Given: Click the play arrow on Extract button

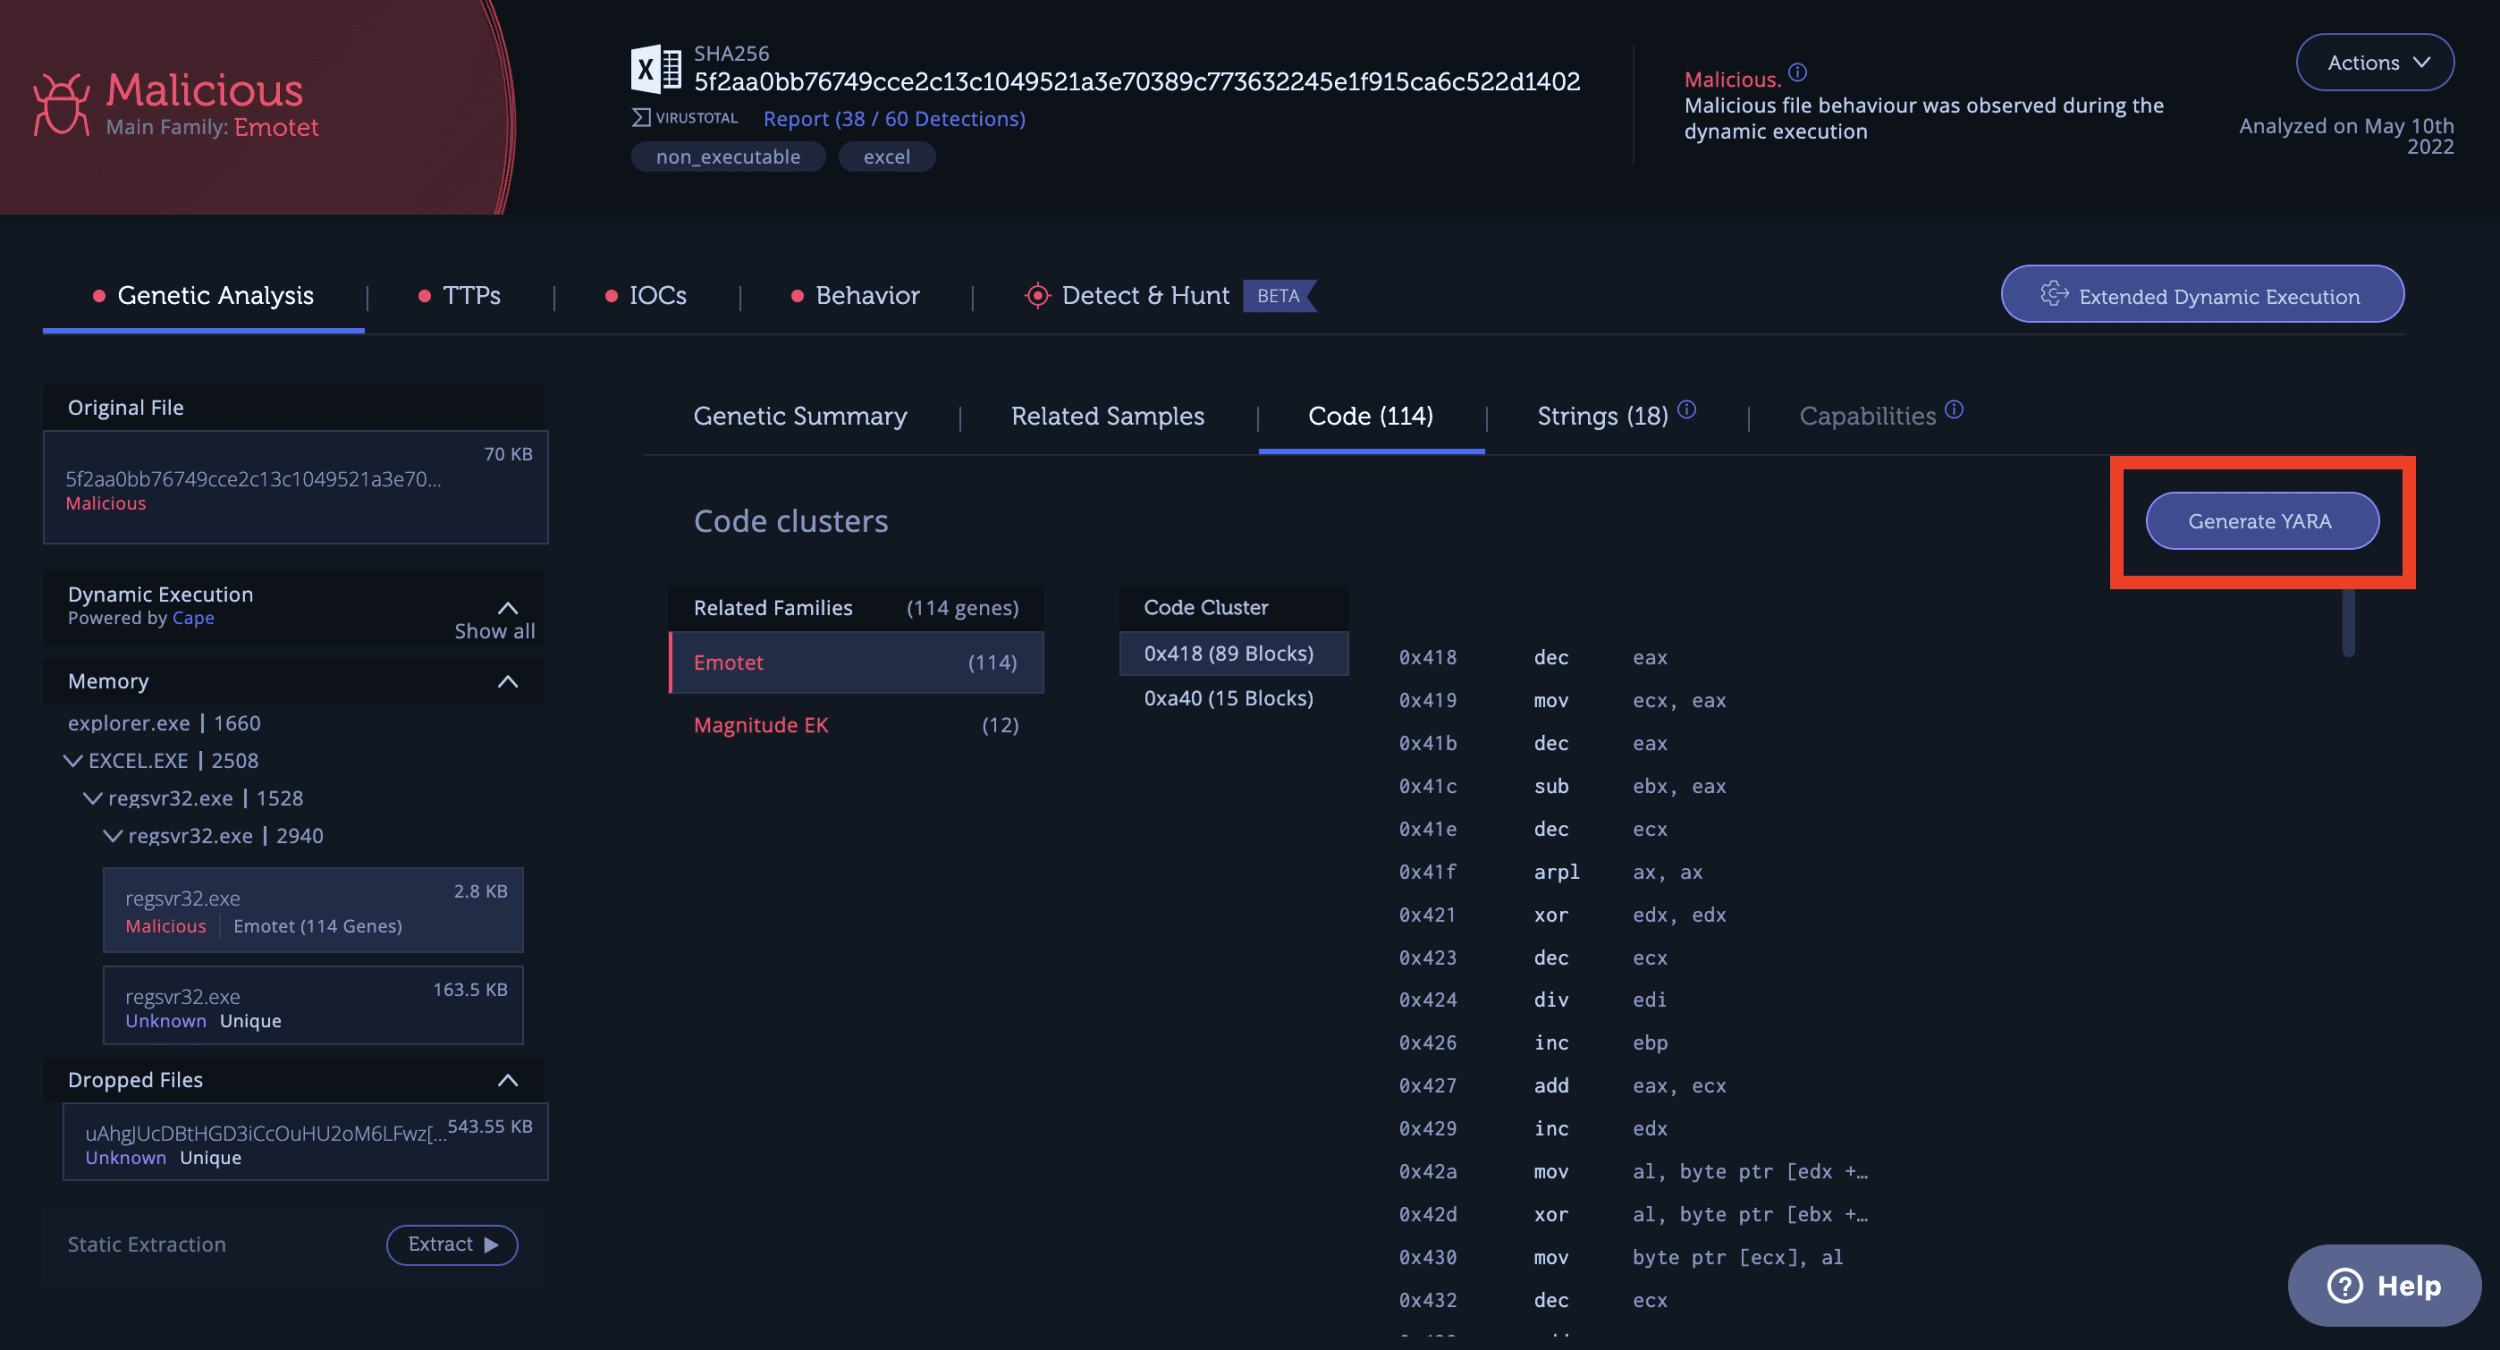Looking at the screenshot, I should [491, 1245].
